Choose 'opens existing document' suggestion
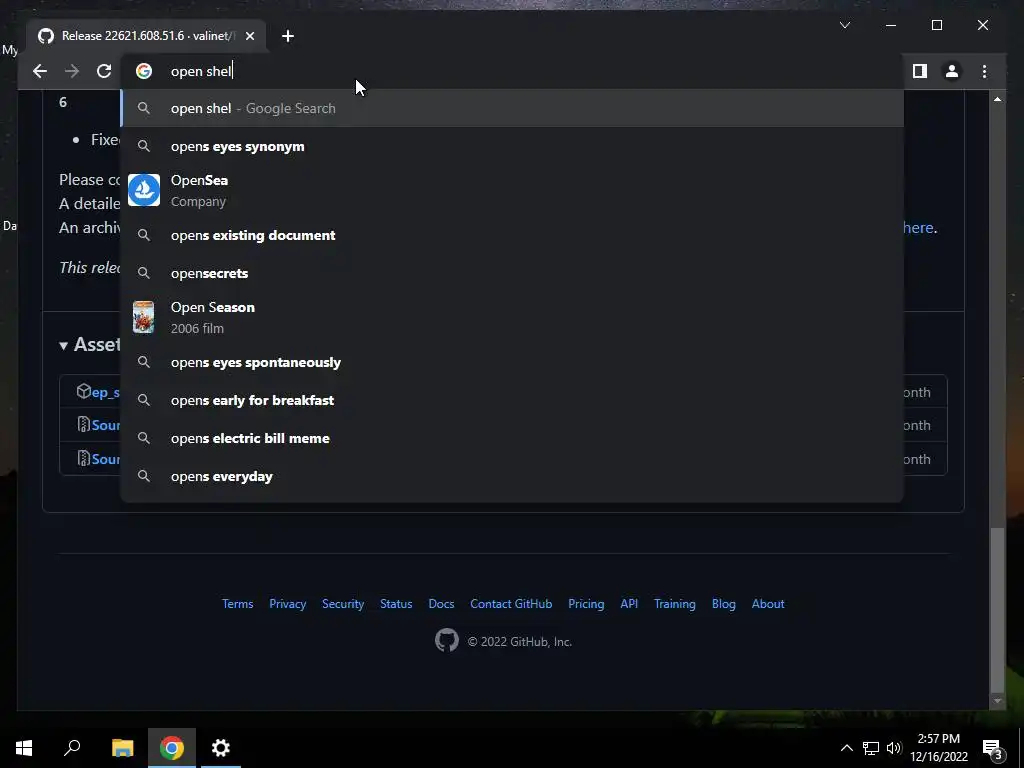 pyautogui.click(x=513, y=235)
